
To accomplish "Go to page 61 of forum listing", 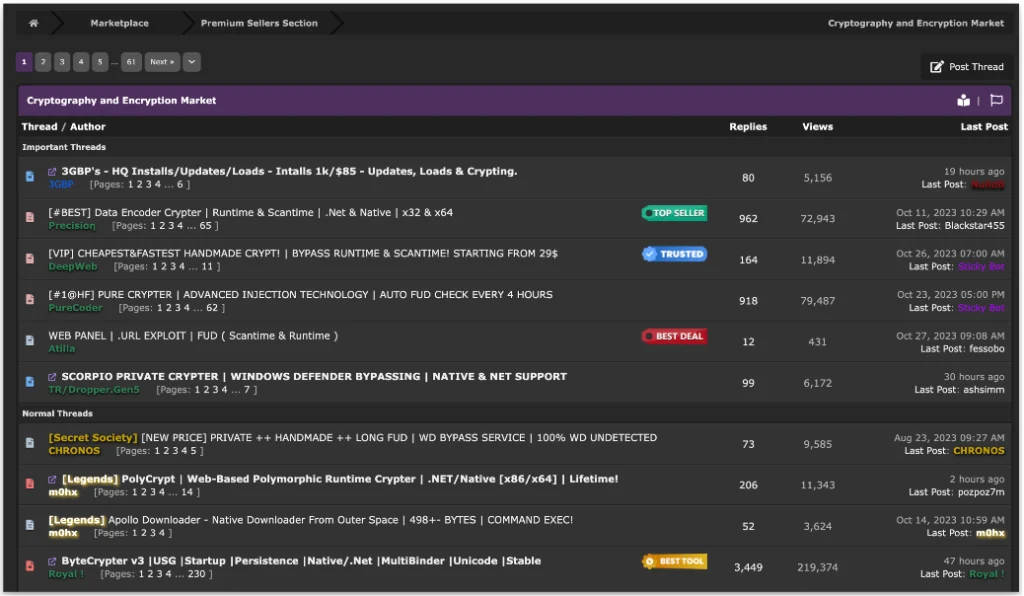I will click(x=131, y=62).
